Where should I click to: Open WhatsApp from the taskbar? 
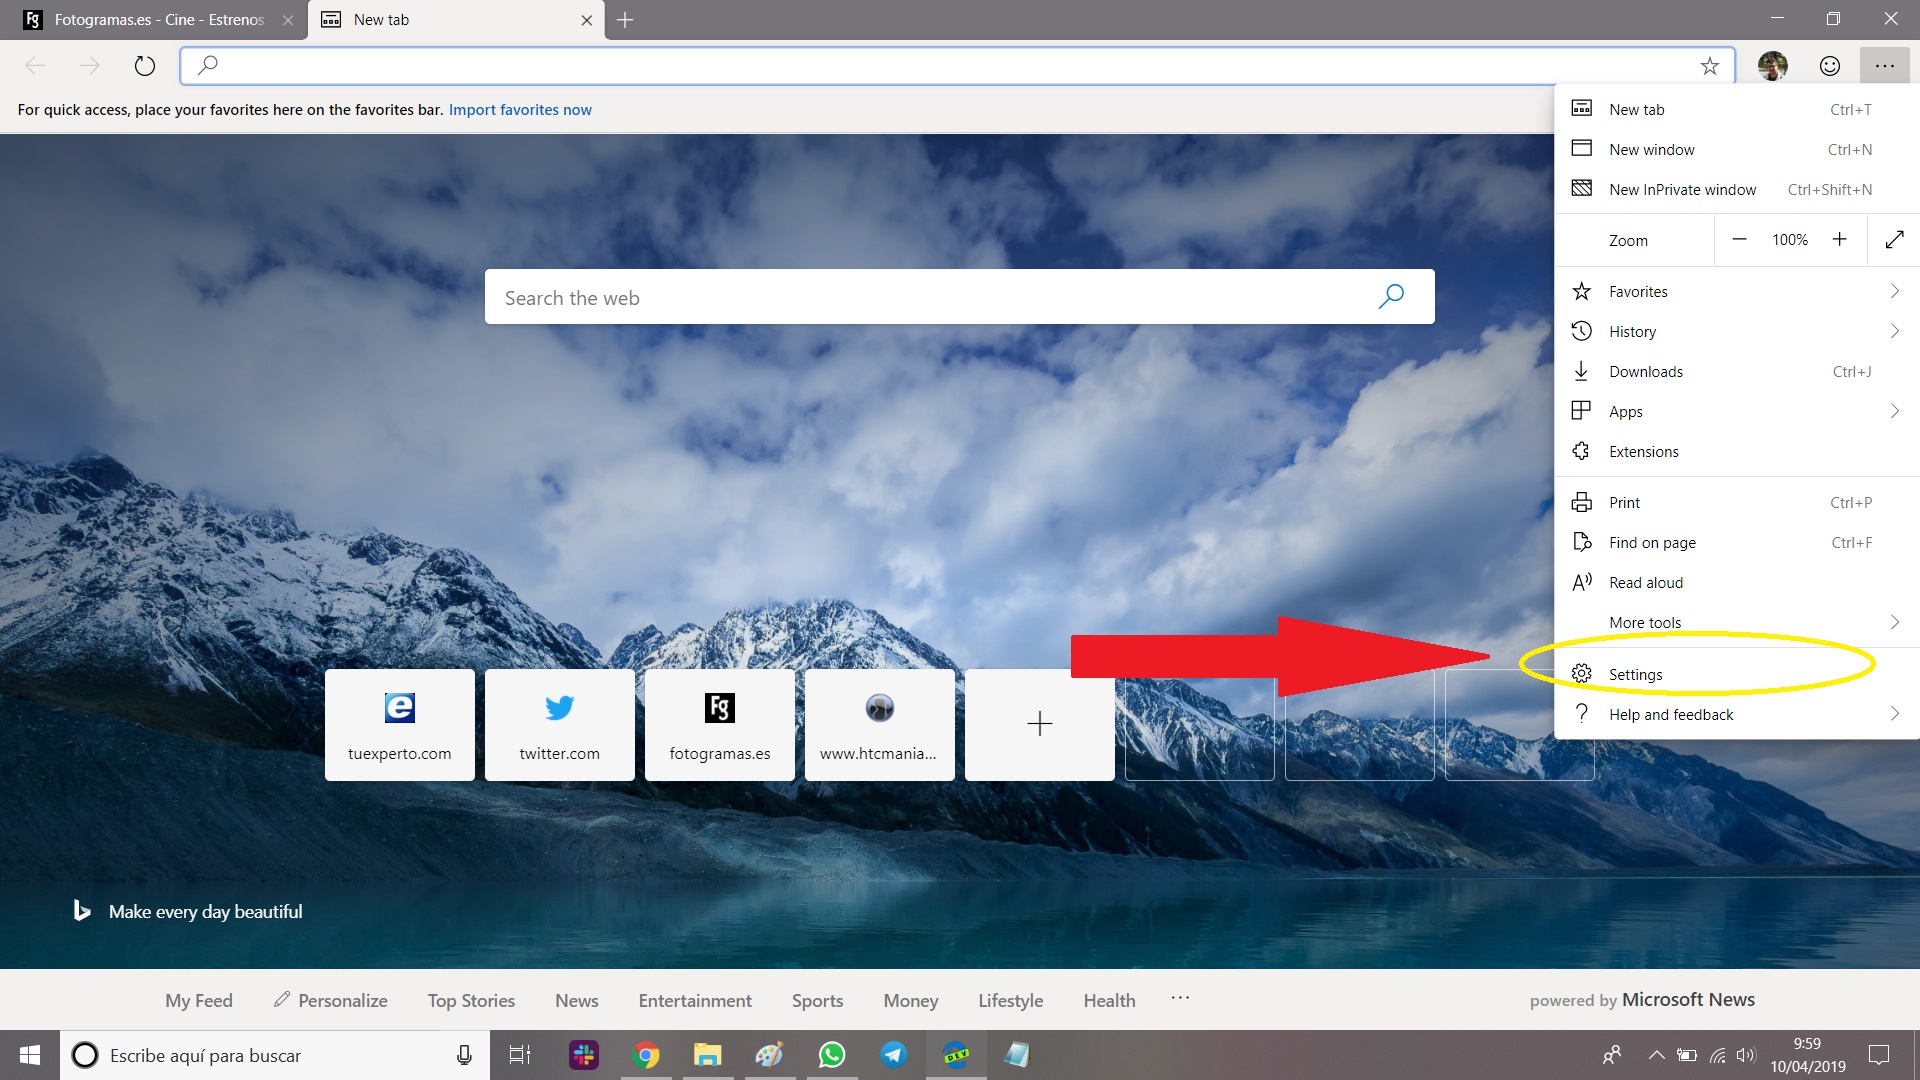[831, 1055]
